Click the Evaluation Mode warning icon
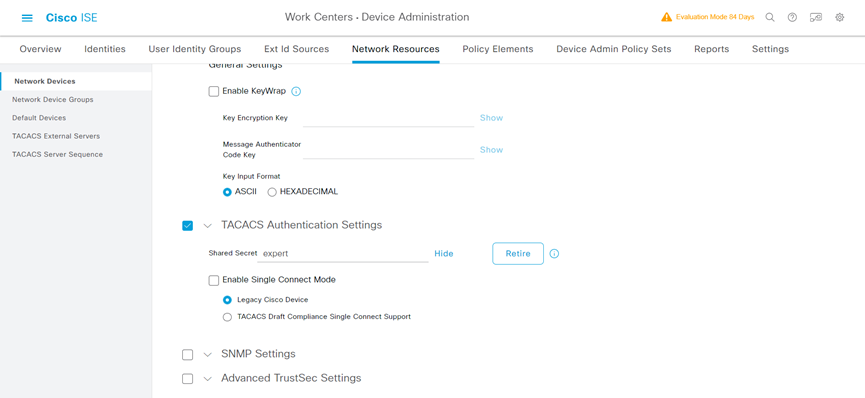Screen dimensions: 865x398 tap(666, 17)
